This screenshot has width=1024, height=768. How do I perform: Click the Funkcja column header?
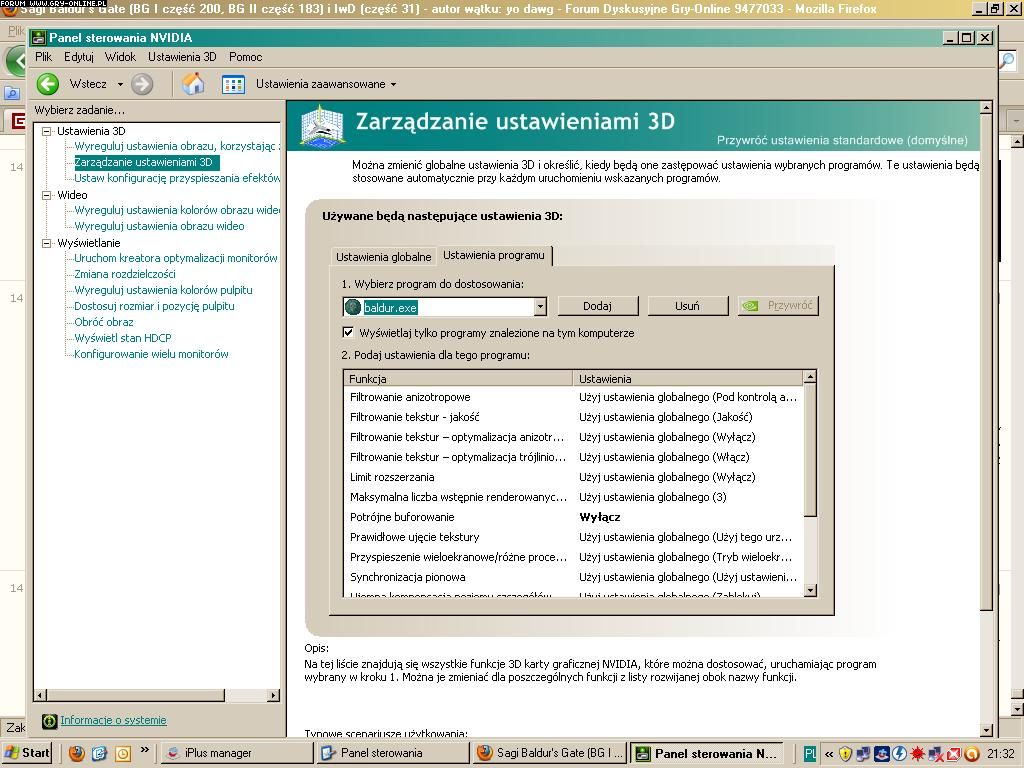tap(458, 379)
